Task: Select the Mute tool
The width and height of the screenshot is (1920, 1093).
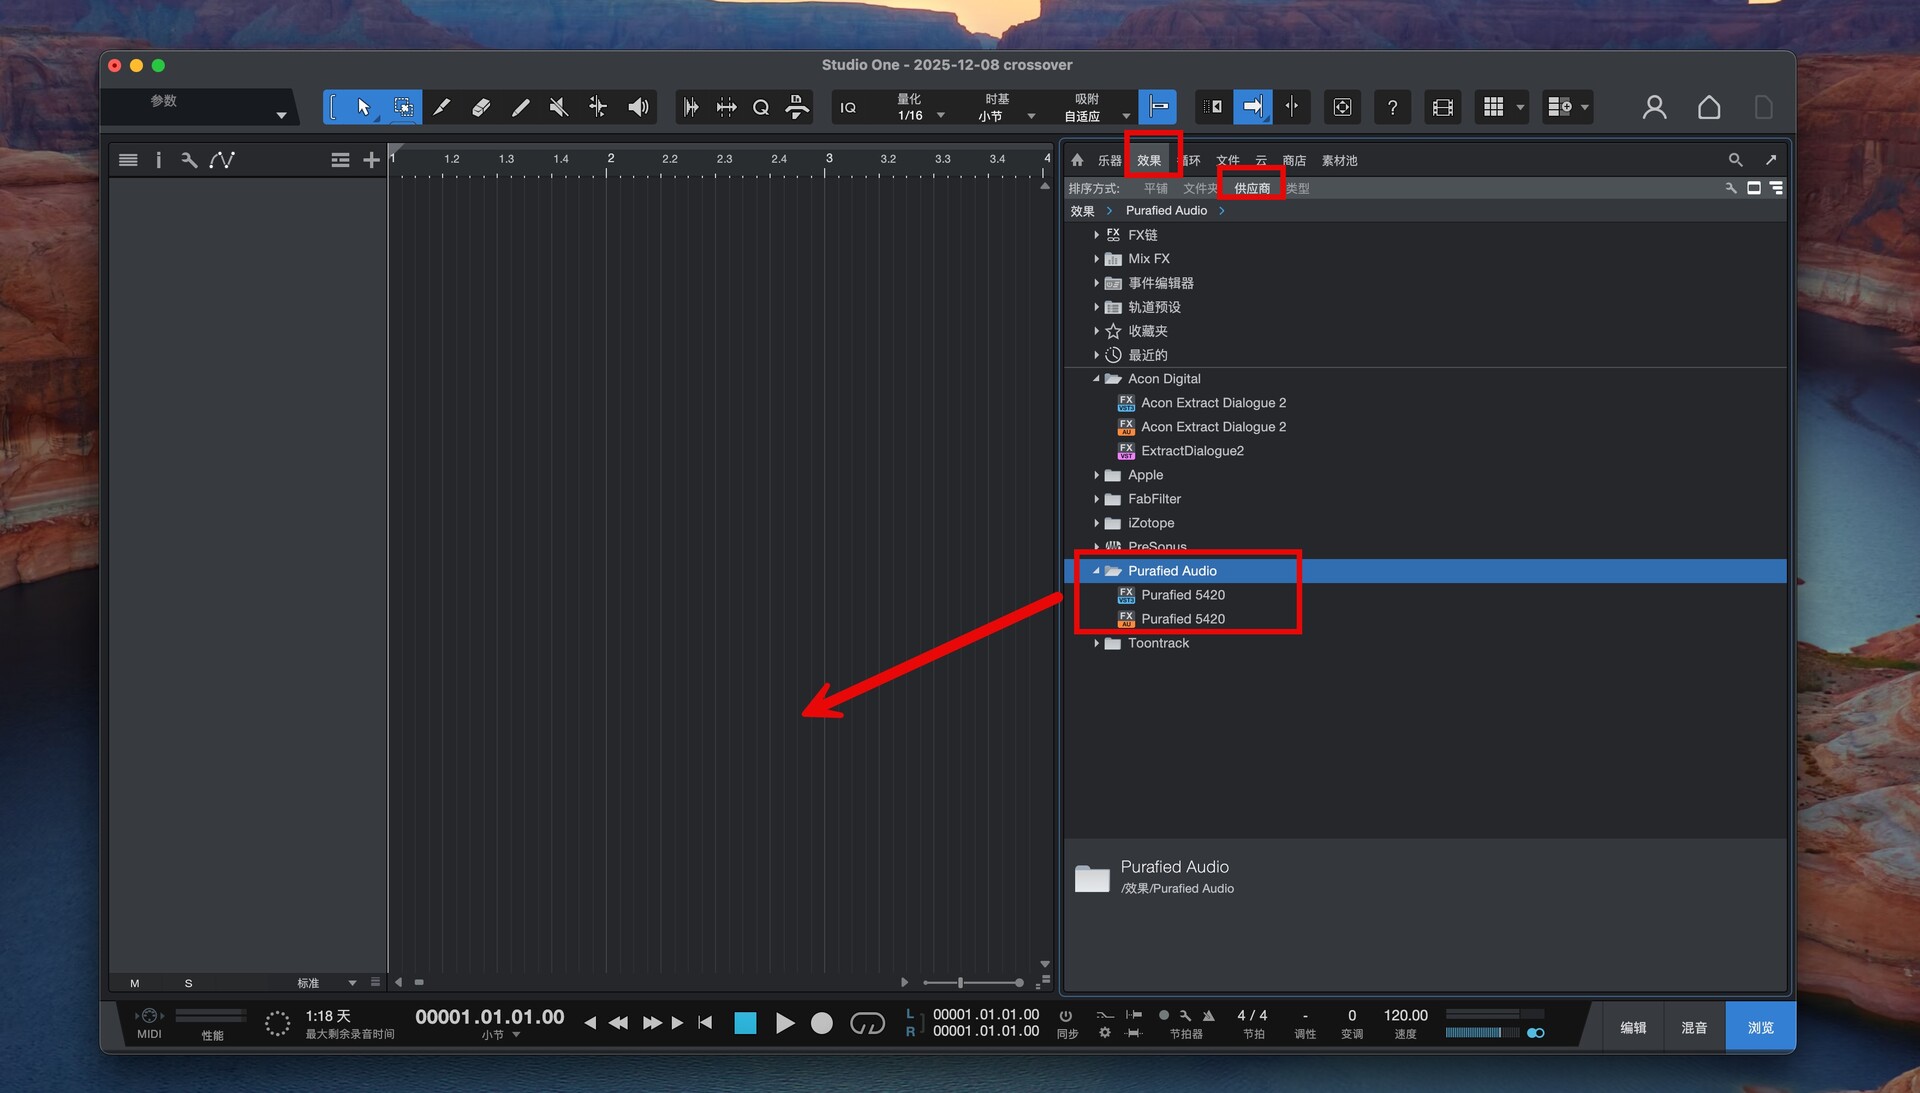Action: pyautogui.click(x=559, y=107)
